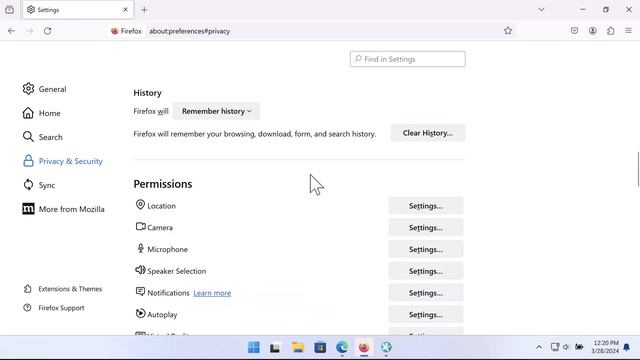Open Autoplay permission Settings
Image resolution: width=640 pixels, height=360 pixels.
[x=426, y=315]
